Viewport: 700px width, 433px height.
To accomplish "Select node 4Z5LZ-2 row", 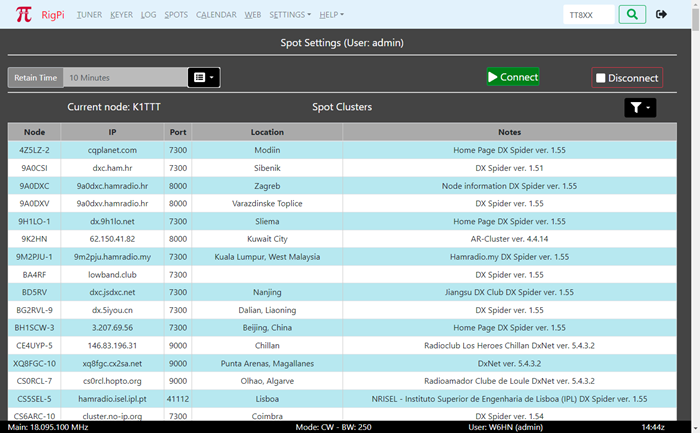I will [342, 150].
